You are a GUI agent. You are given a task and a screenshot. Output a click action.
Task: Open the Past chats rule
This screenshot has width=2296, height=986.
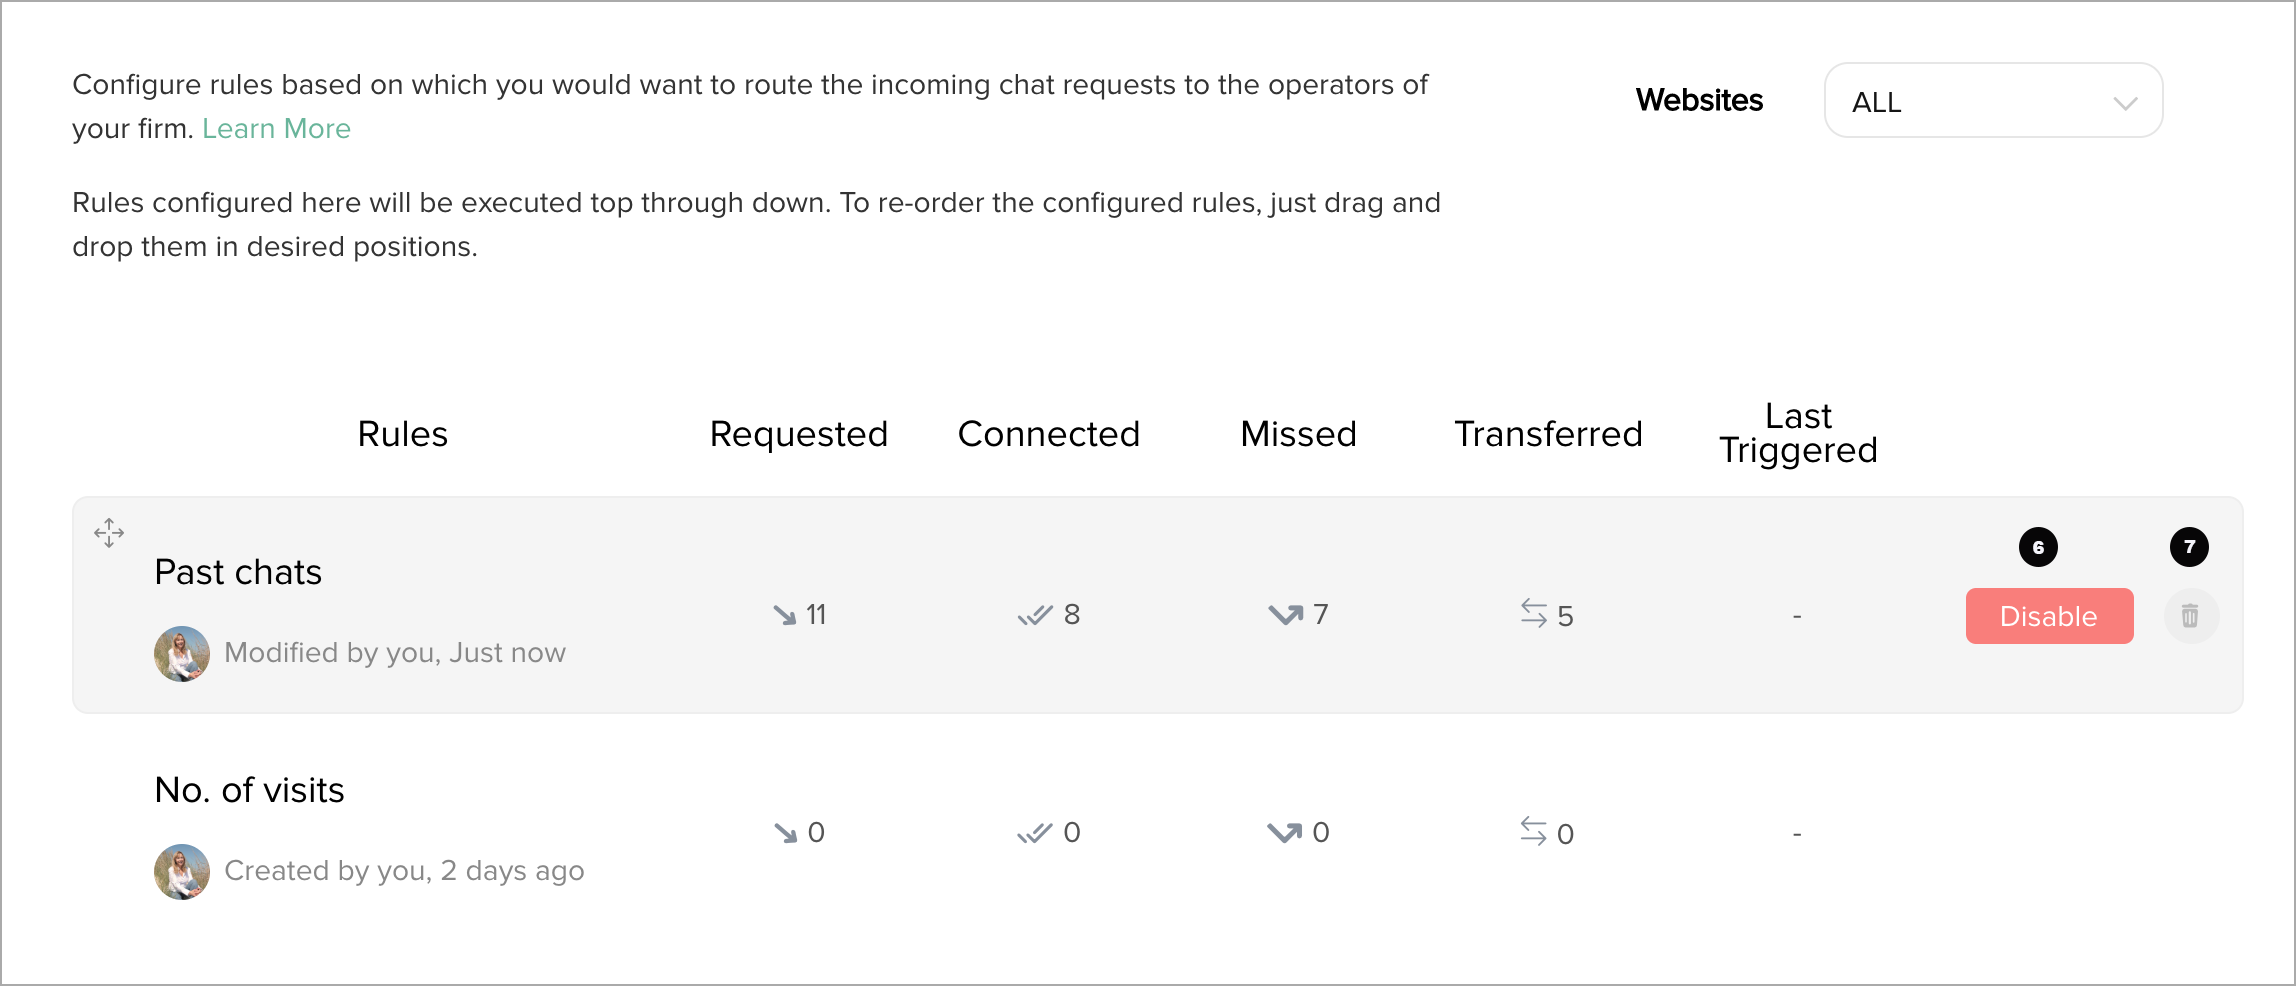[238, 572]
